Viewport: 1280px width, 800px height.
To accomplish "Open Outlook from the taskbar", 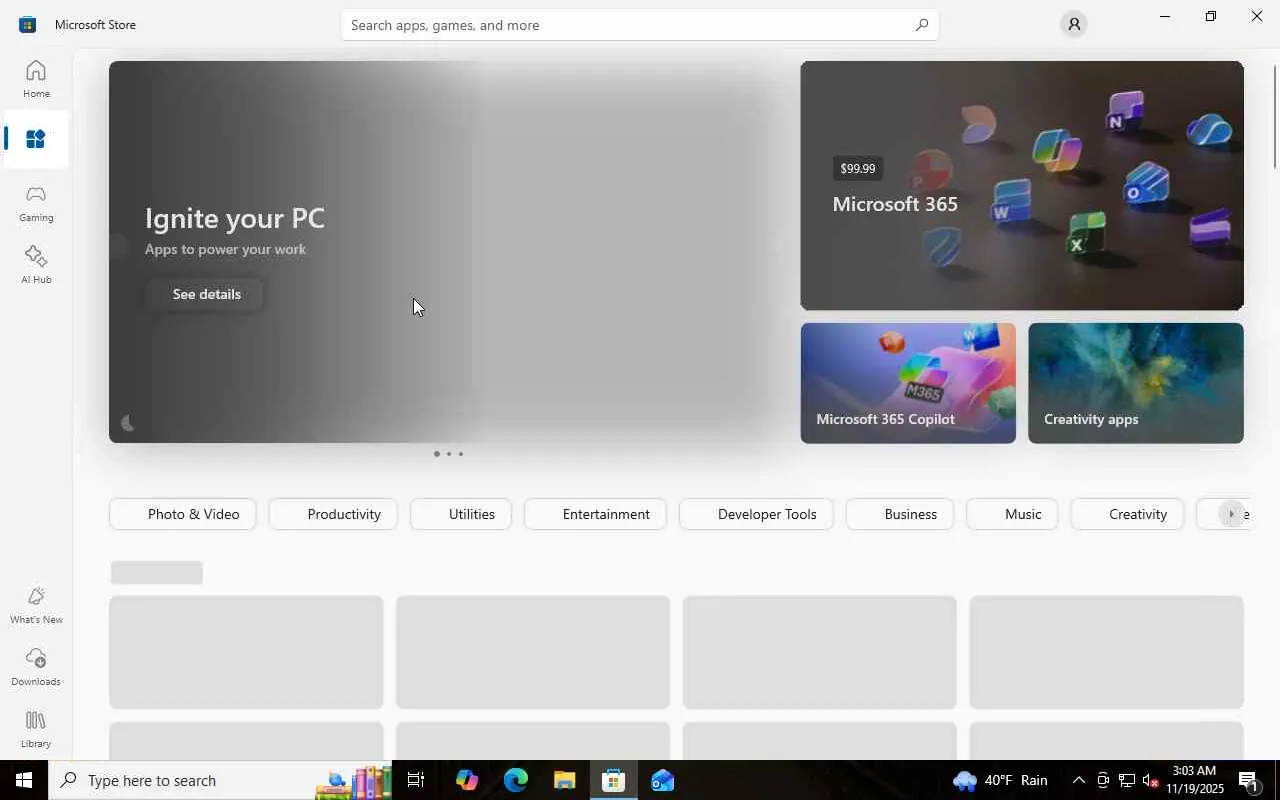I will pyautogui.click(x=662, y=780).
